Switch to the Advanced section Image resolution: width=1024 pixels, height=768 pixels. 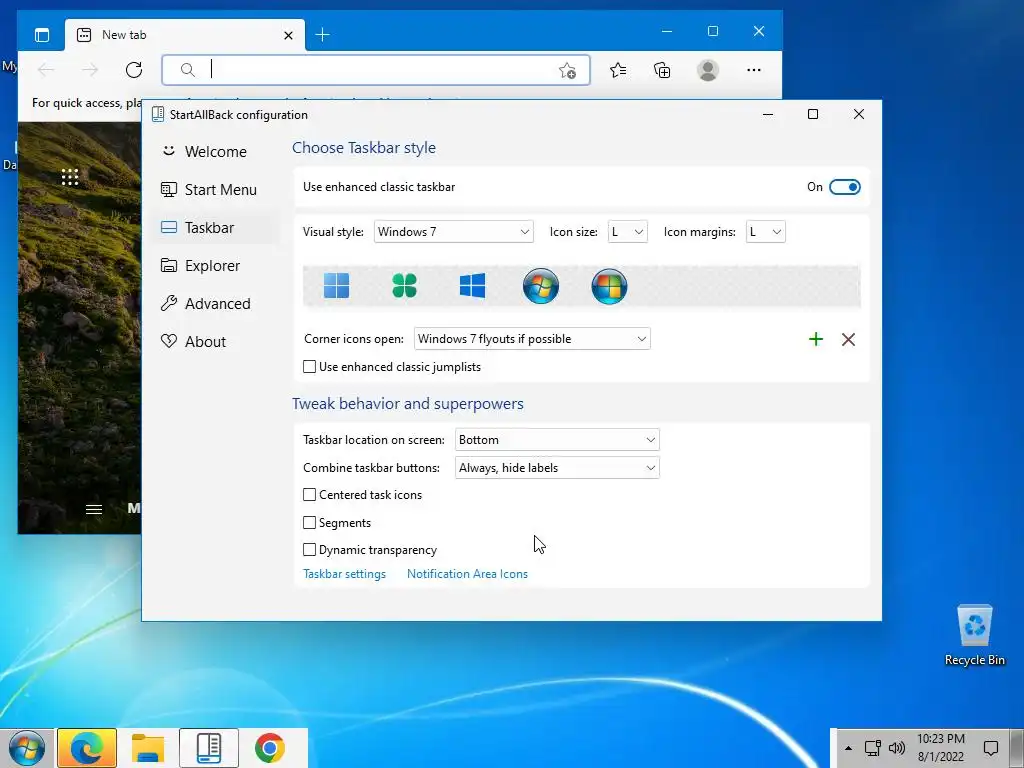click(216, 304)
